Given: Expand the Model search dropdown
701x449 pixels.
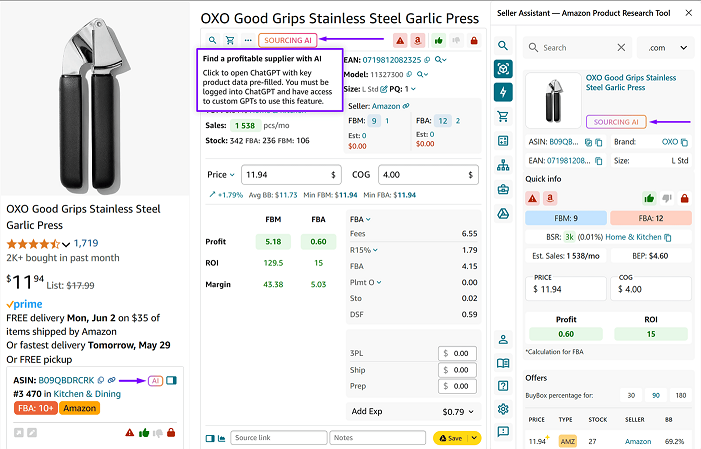Looking at the screenshot, I should coord(422,74).
